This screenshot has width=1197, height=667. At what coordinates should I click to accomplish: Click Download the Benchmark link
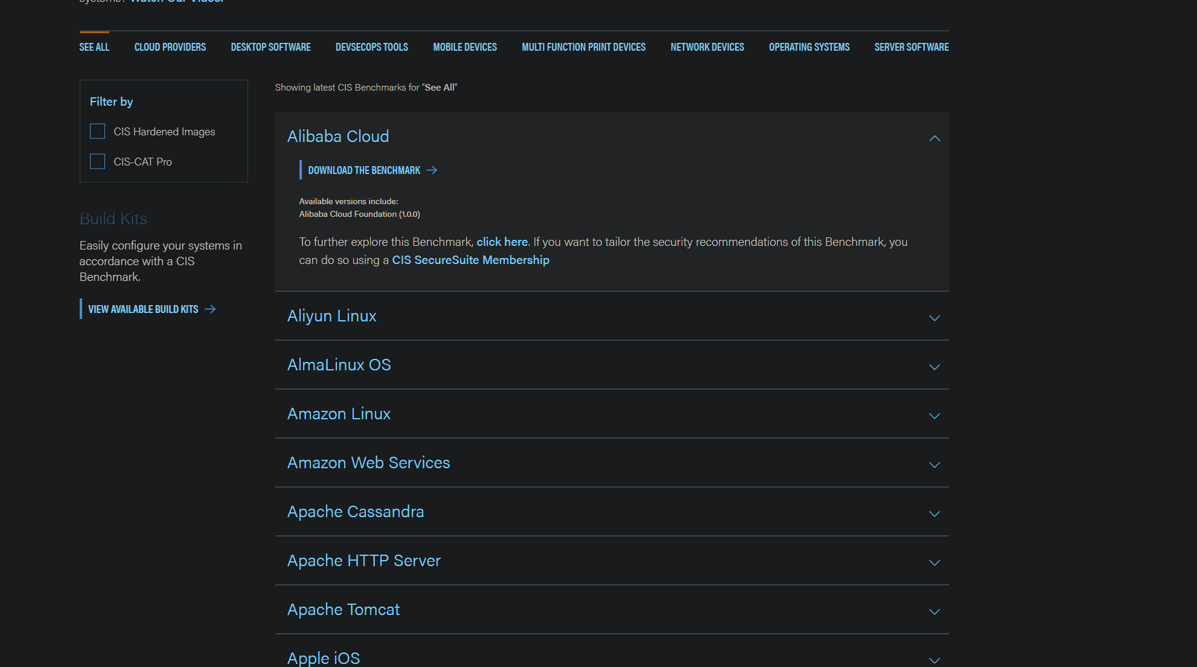tap(364, 170)
